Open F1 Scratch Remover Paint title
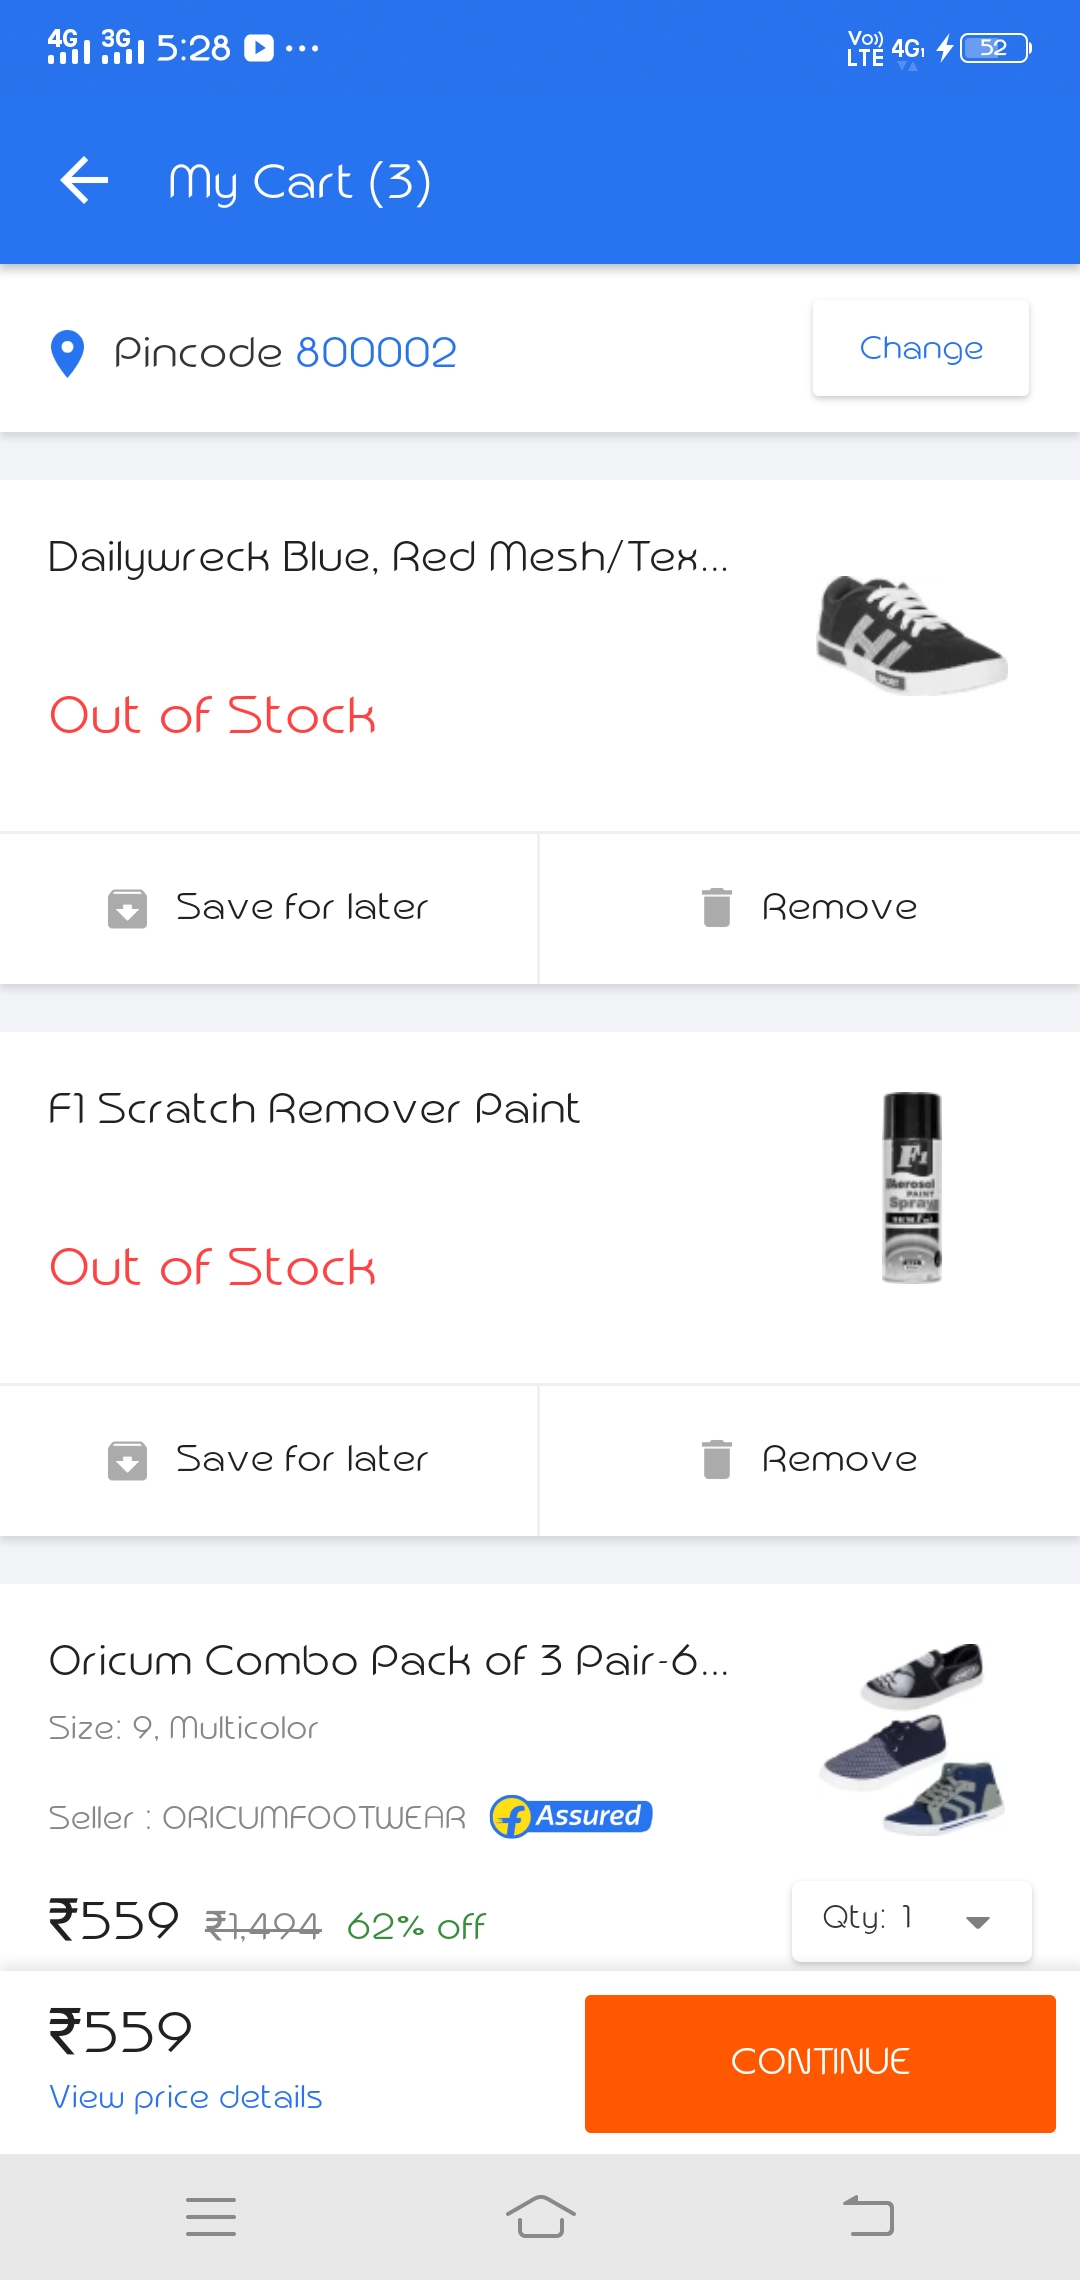Screen dimensions: 1080x2280 click(x=314, y=1109)
